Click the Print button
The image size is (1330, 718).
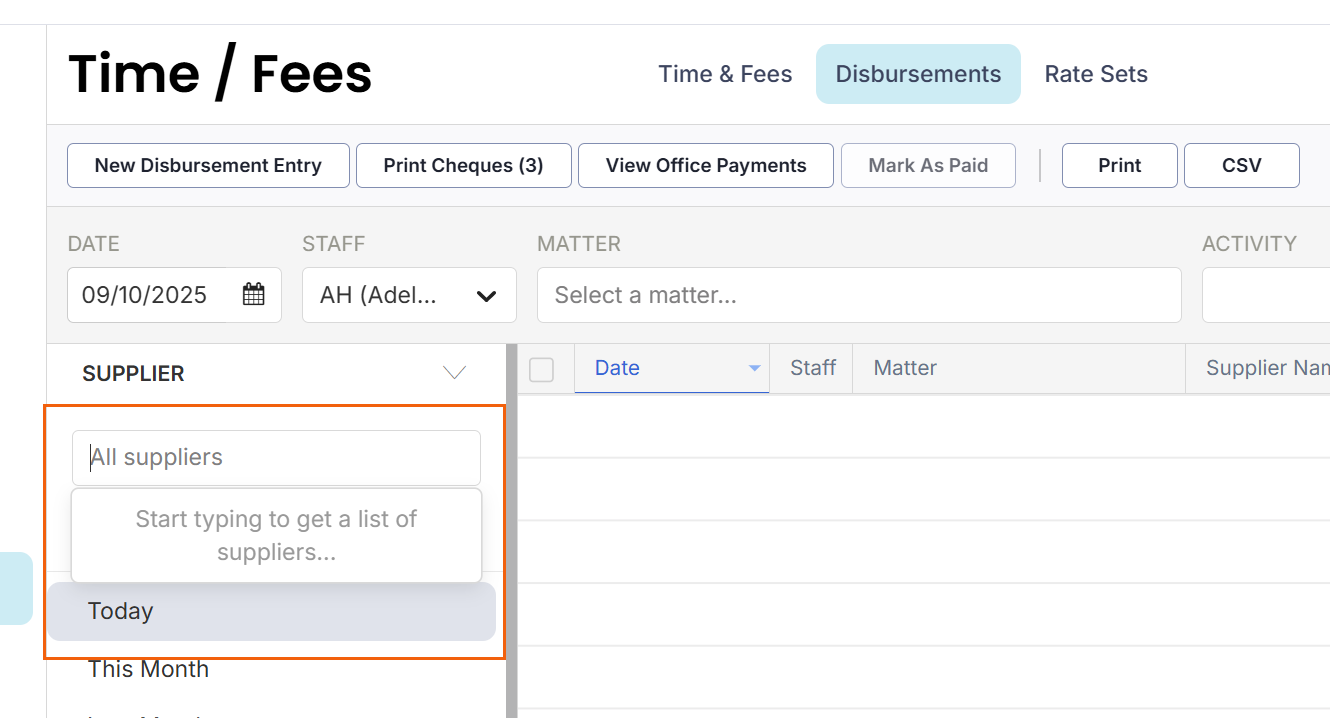click(1119, 166)
